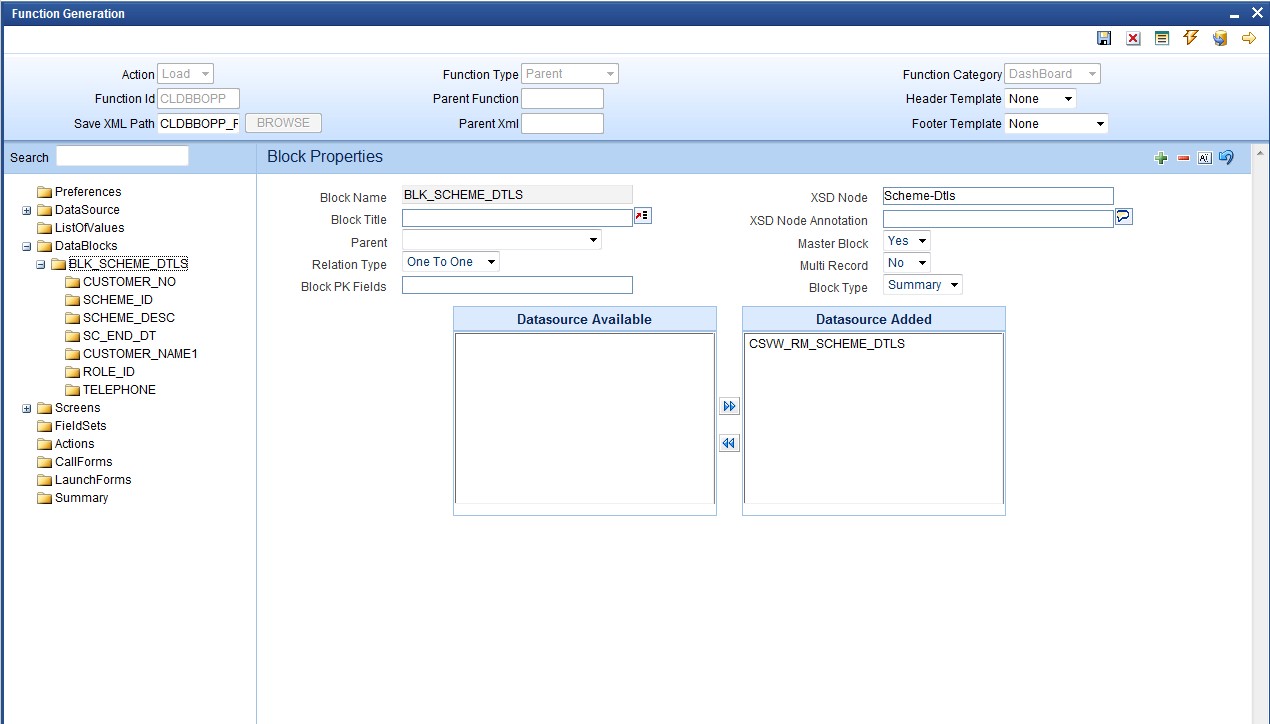Click the Summary folder icon in tree

44,498
